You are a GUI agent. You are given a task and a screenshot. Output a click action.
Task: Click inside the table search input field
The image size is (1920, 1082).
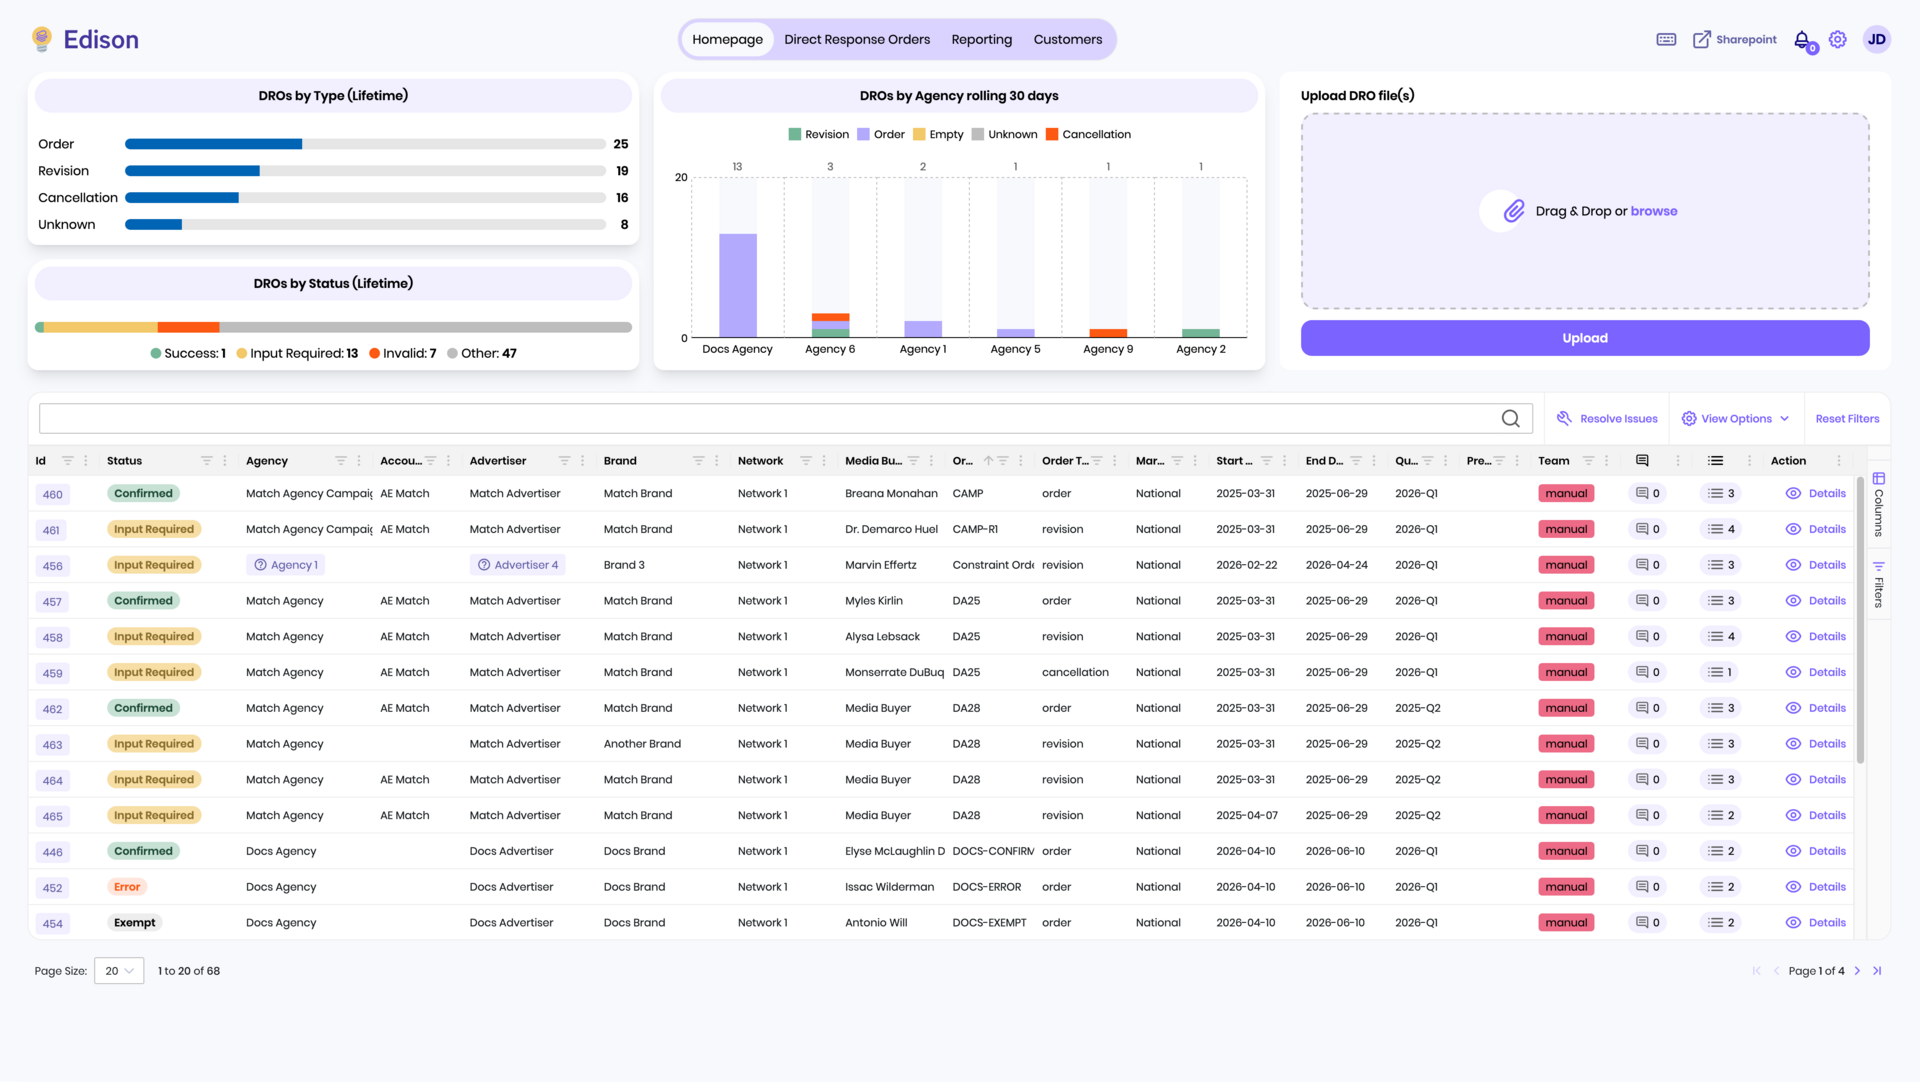[x=700, y=418]
